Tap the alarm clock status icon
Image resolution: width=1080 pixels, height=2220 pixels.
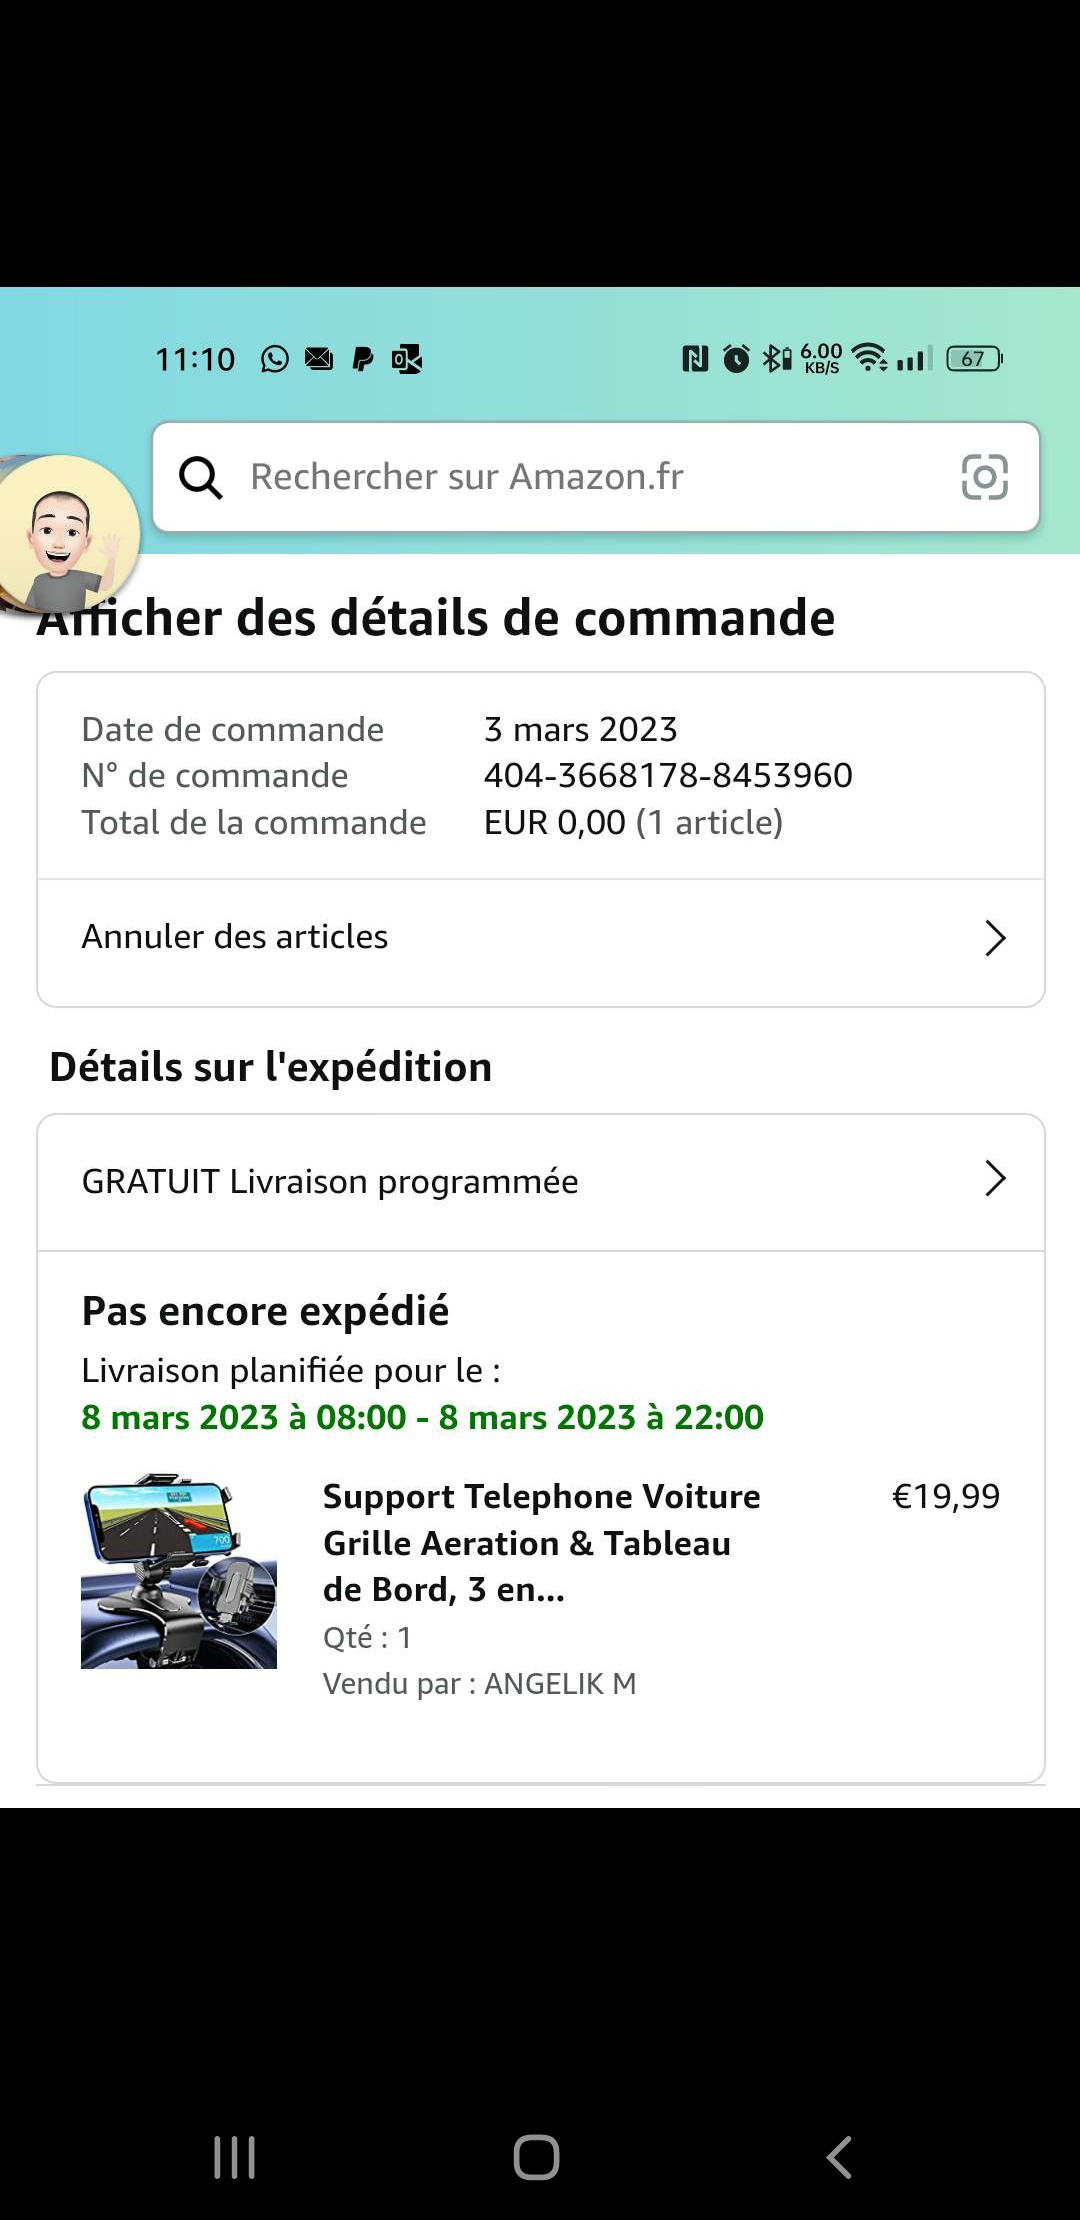tap(736, 358)
